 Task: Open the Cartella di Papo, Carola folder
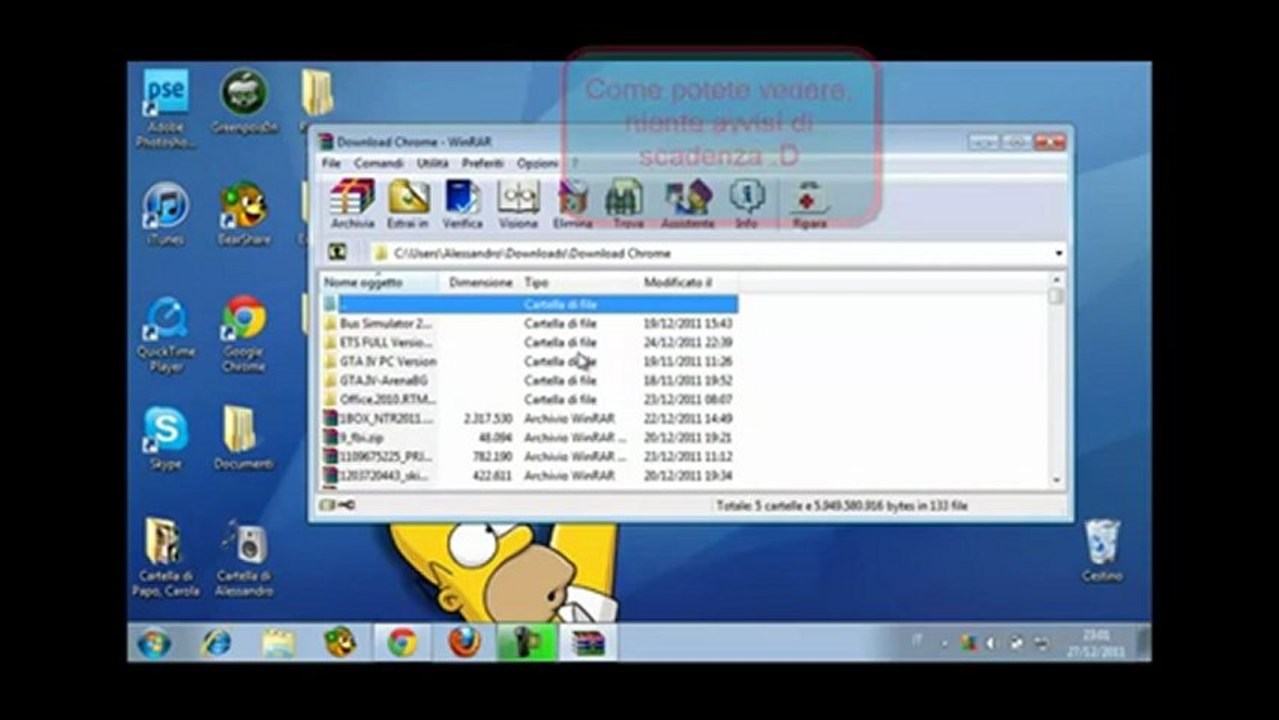pos(165,557)
